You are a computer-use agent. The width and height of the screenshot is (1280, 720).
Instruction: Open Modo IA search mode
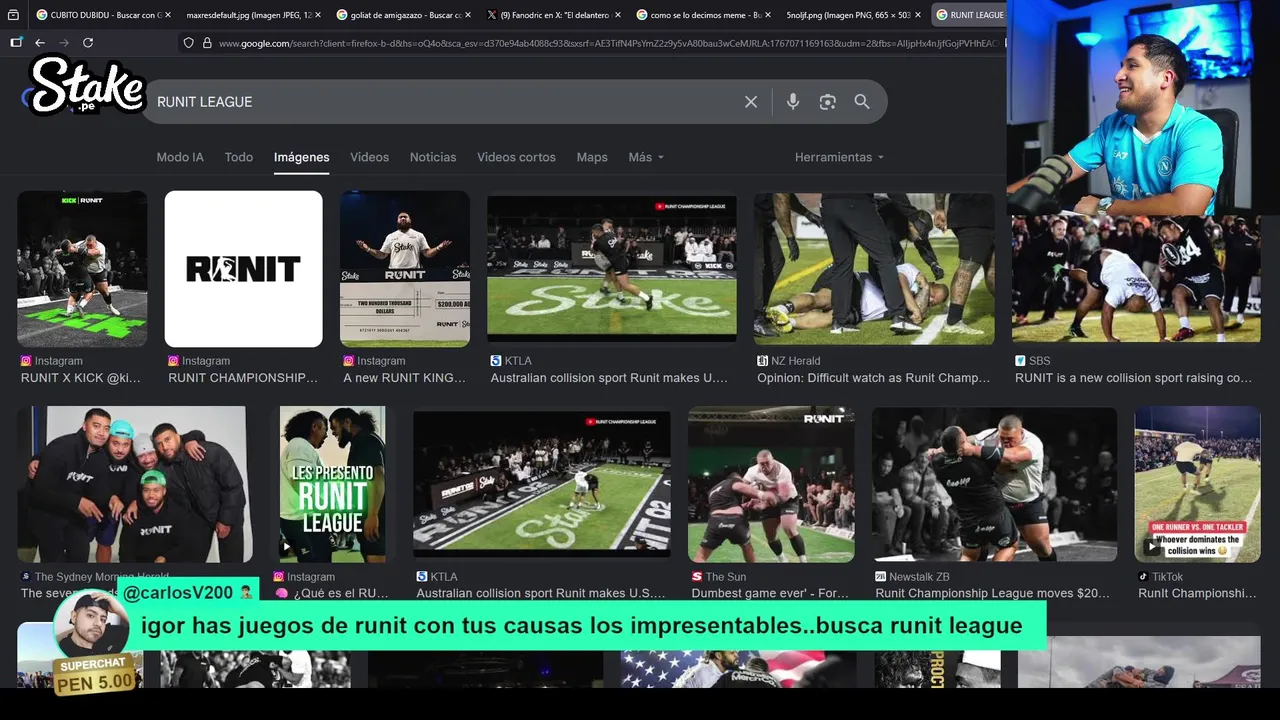pos(180,157)
